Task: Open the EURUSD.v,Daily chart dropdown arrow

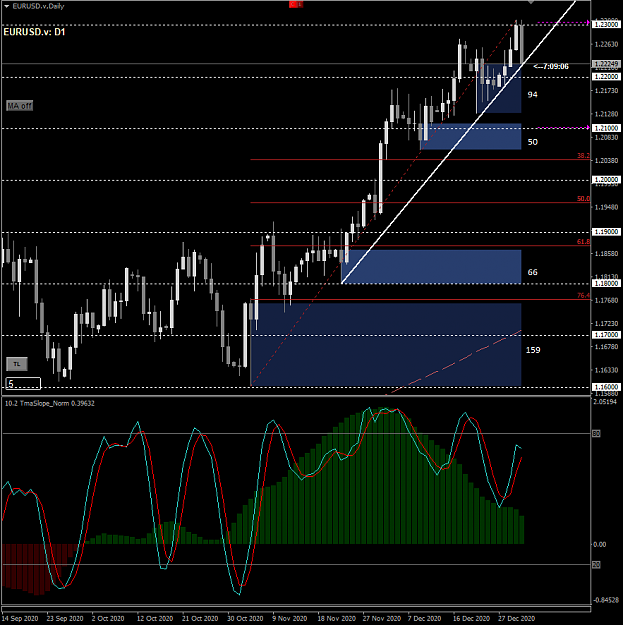Action: (x=6, y=6)
